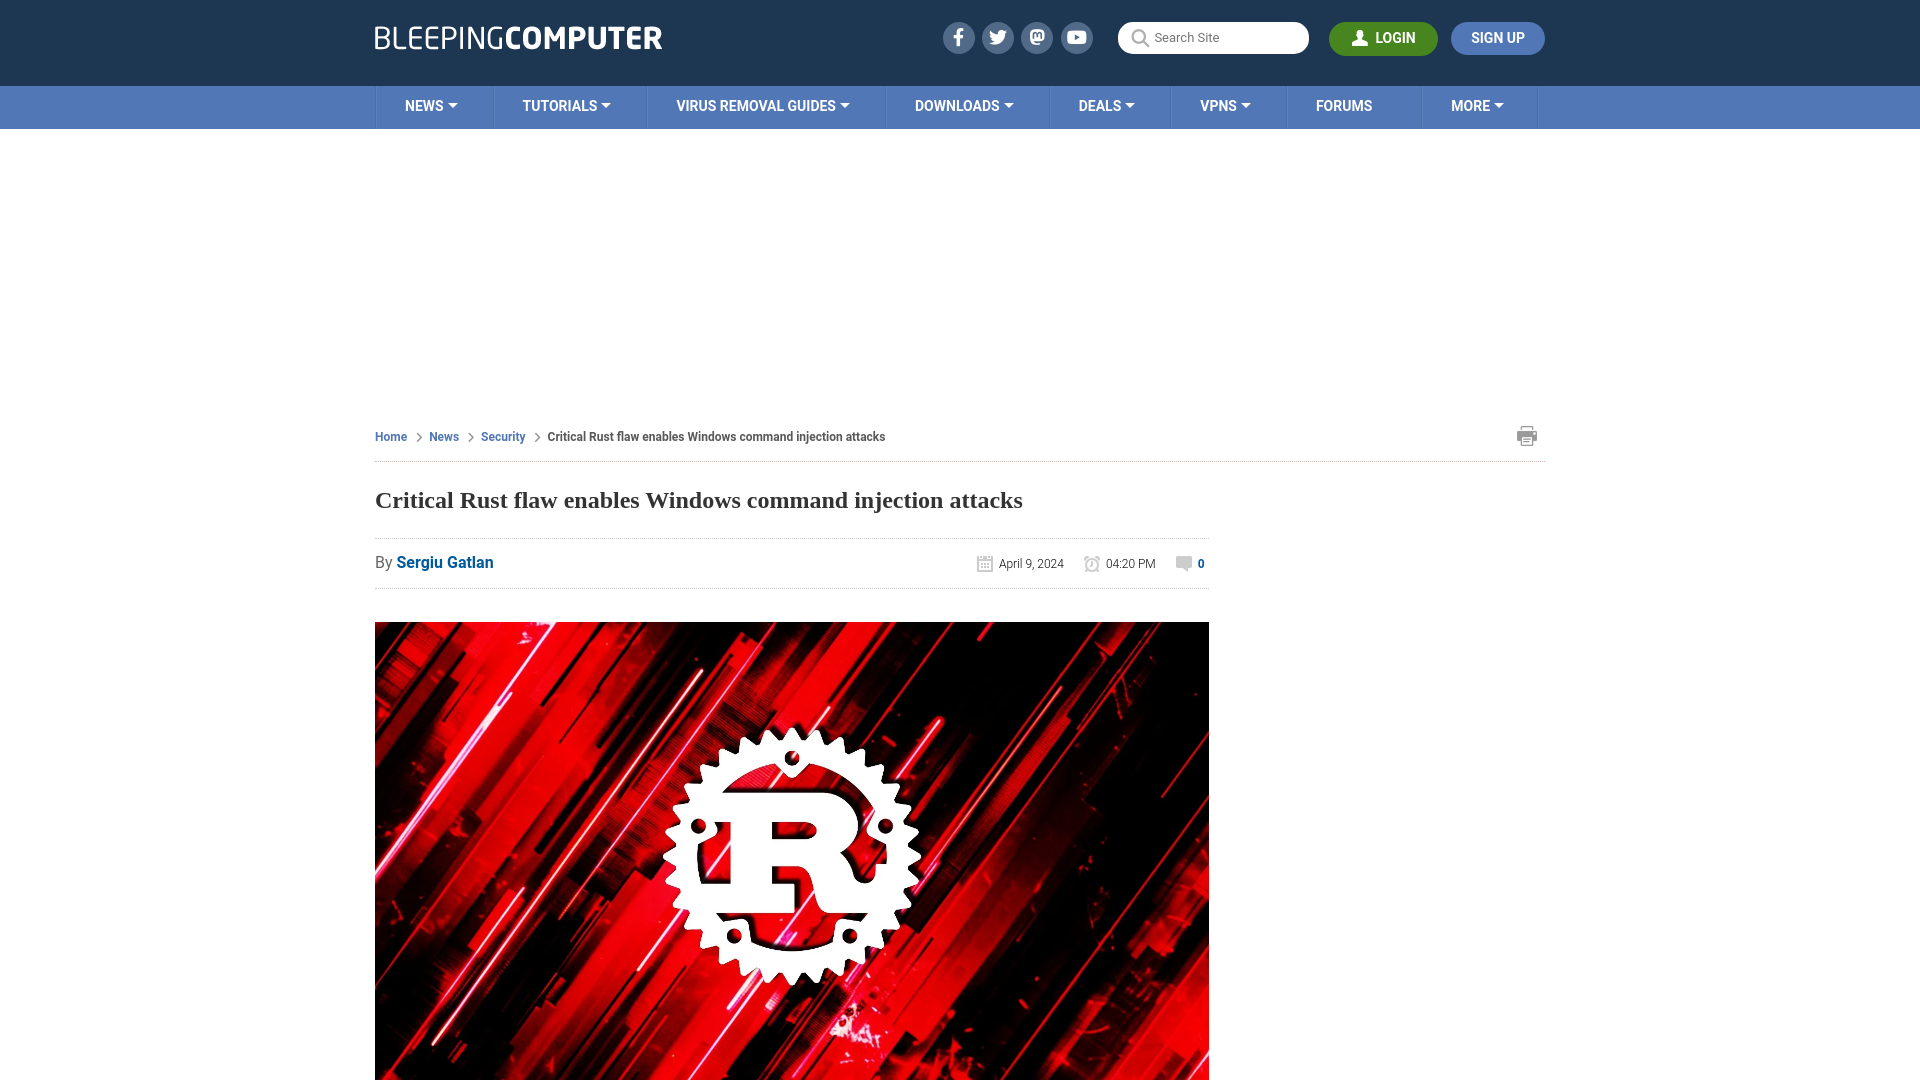The image size is (1920, 1080).
Task: Click the LOGIN button
Action: (x=1383, y=38)
